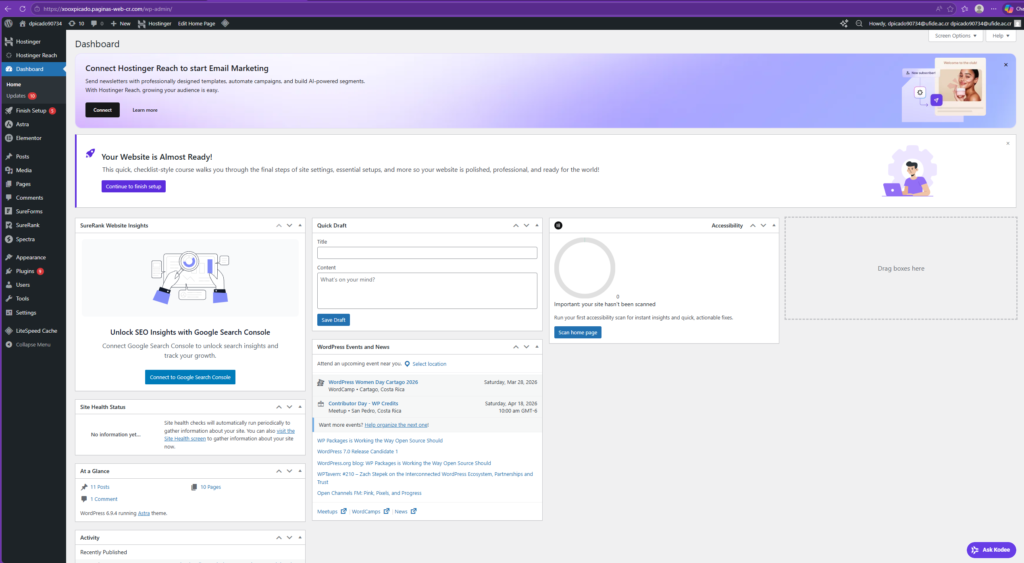Open the Astra sidebar menu
The width and height of the screenshot is (1024, 563).
[x=33, y=124]
